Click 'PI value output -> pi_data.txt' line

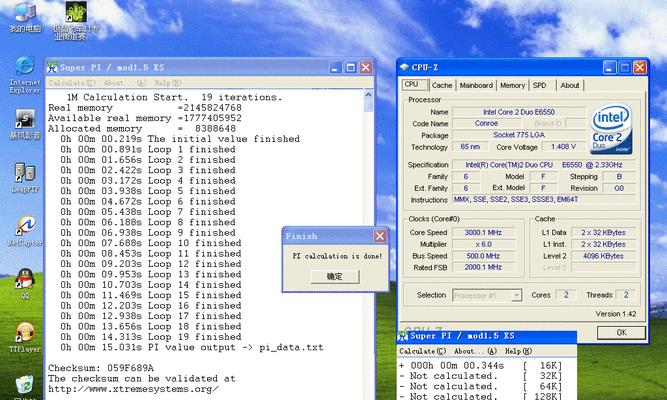(x=191, y=347)
